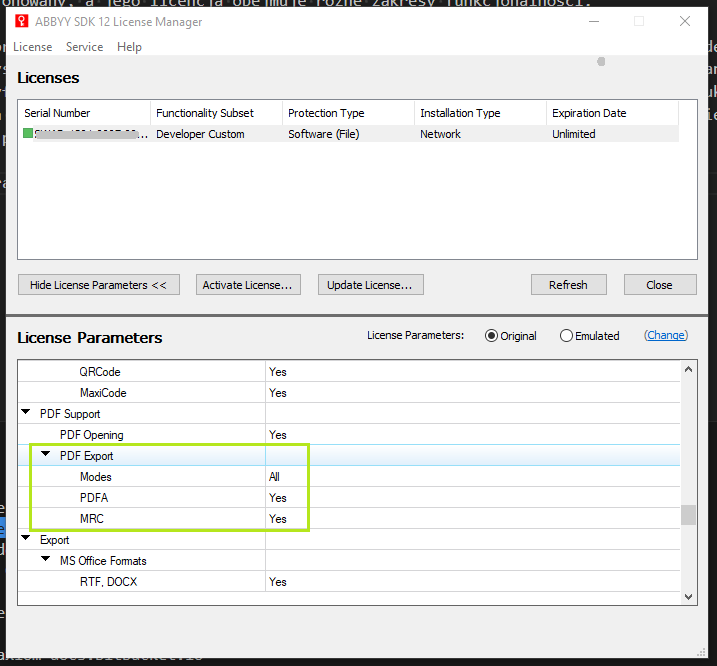Click the Software (File) cell
The image size is (717, 666).
pyautogui.click(x=324, y=134)
